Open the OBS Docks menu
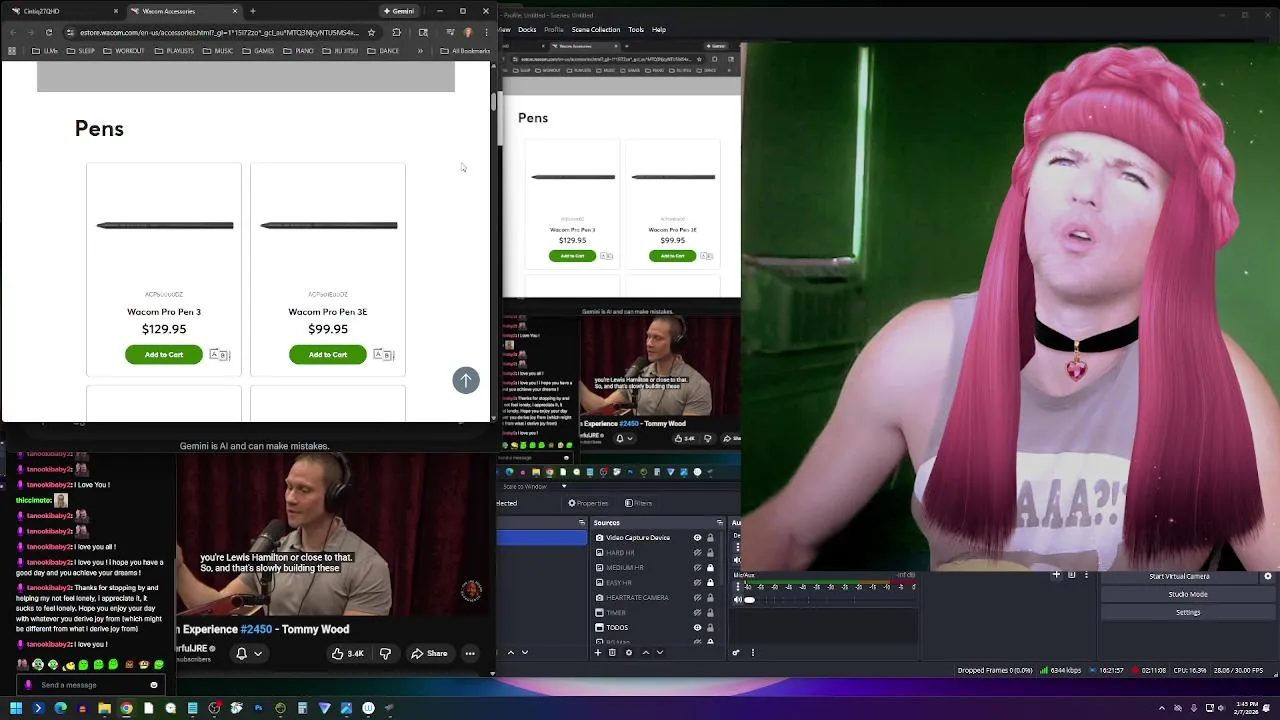The image size is (1280, 720). click(x=527, y=30)
